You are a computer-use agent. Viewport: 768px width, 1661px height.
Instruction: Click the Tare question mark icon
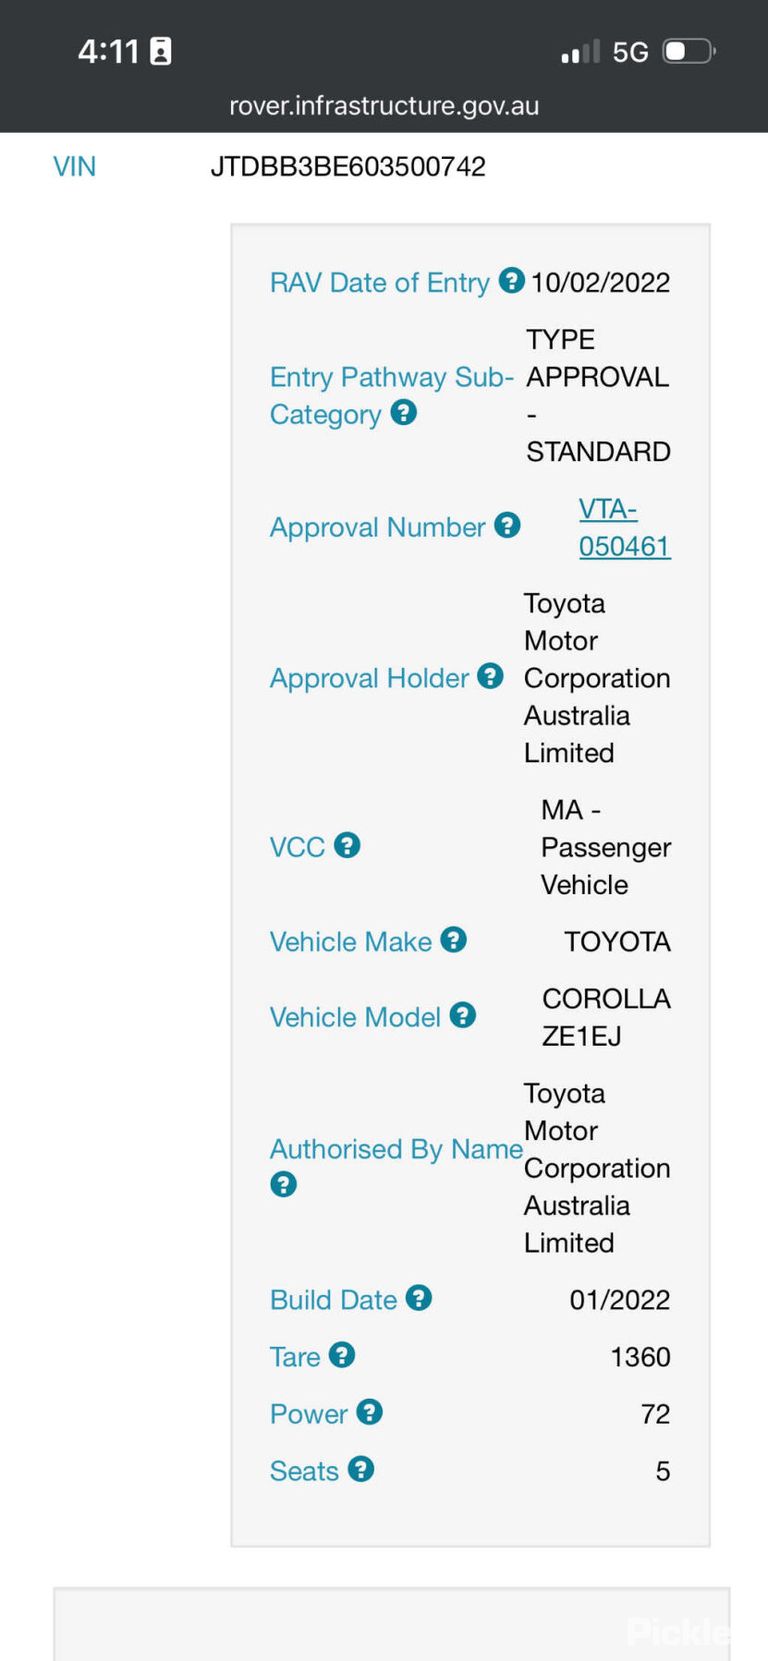pyautogui.click(x=342, y=1355)
